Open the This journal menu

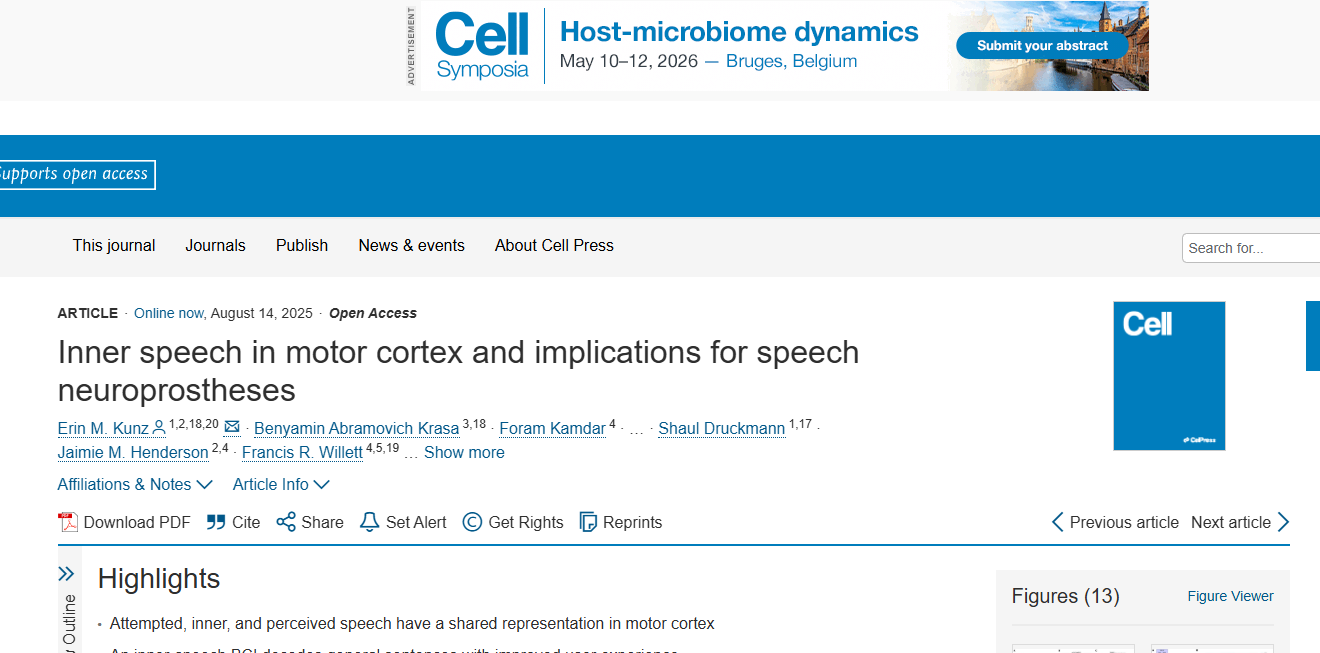pyautogui.click(x=114, y=245)
